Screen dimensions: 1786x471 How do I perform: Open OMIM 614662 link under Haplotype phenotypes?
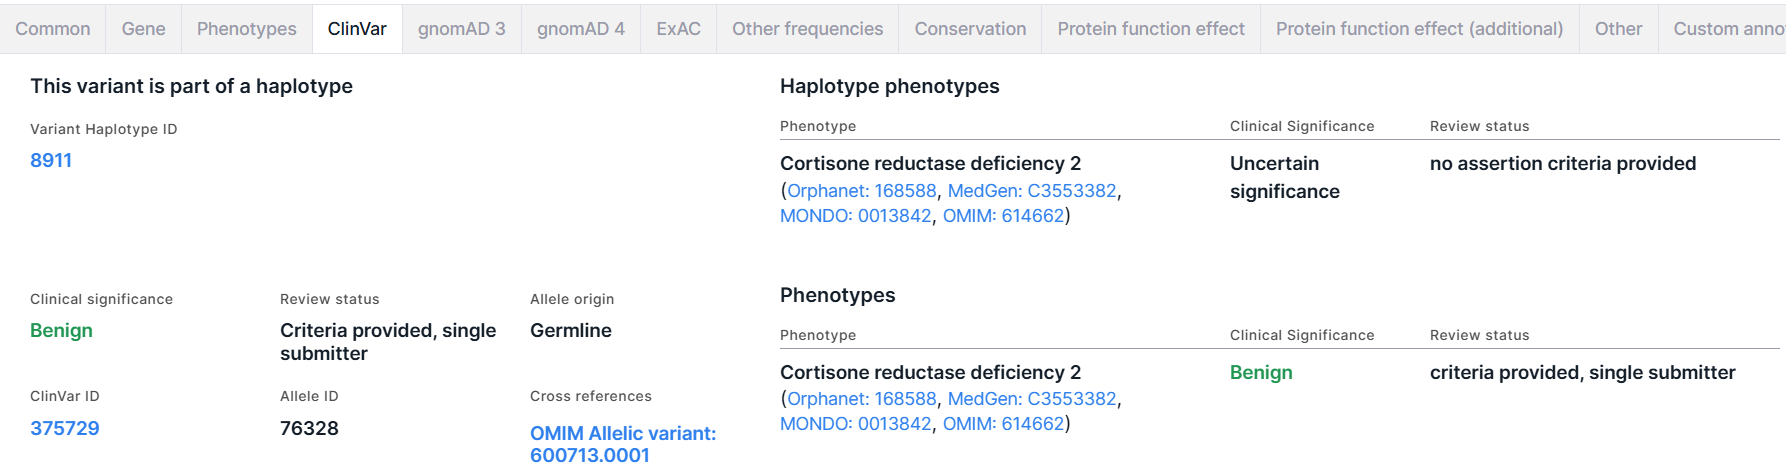coord(1004,215)
